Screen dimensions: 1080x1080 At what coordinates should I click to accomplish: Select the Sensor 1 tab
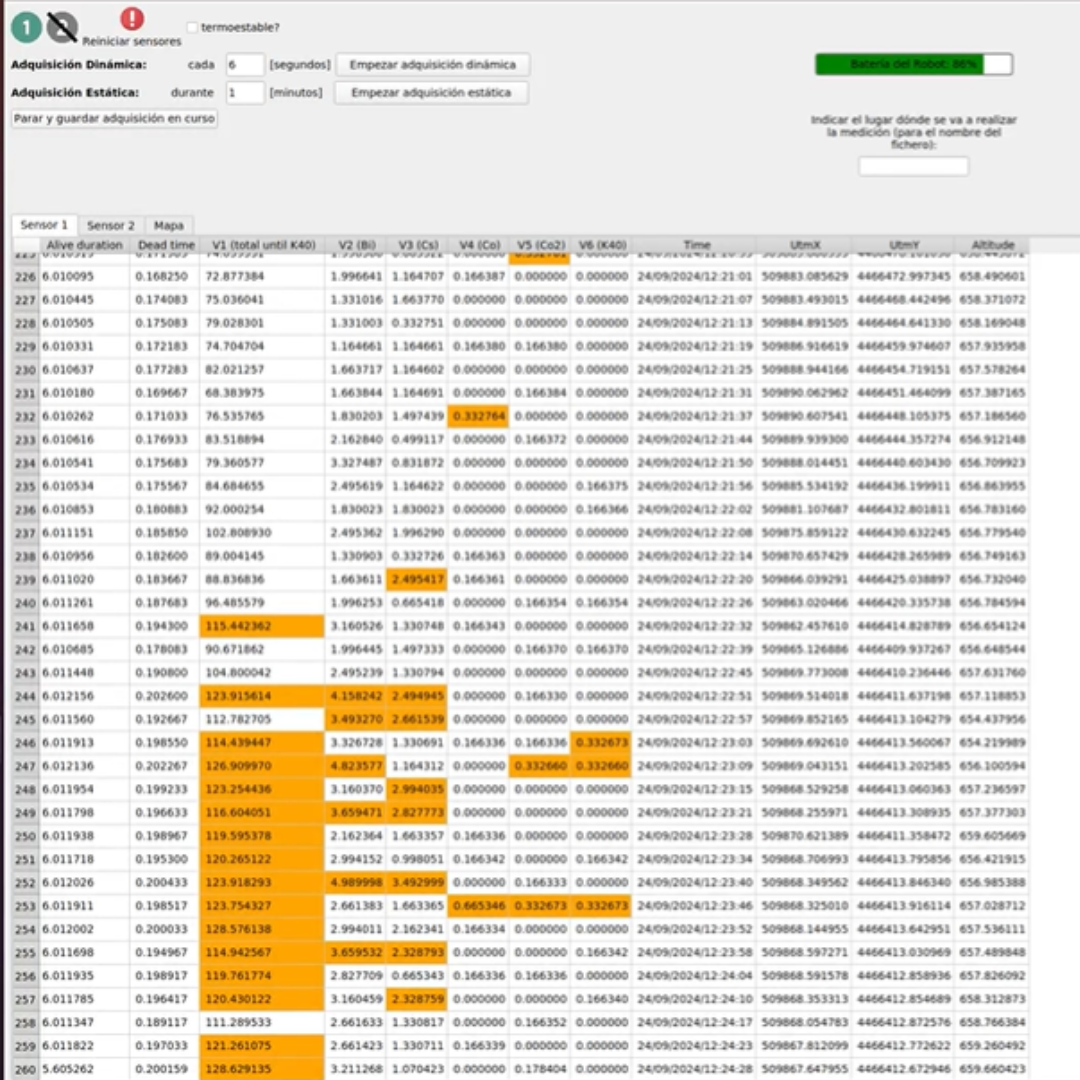coord(44,225)
